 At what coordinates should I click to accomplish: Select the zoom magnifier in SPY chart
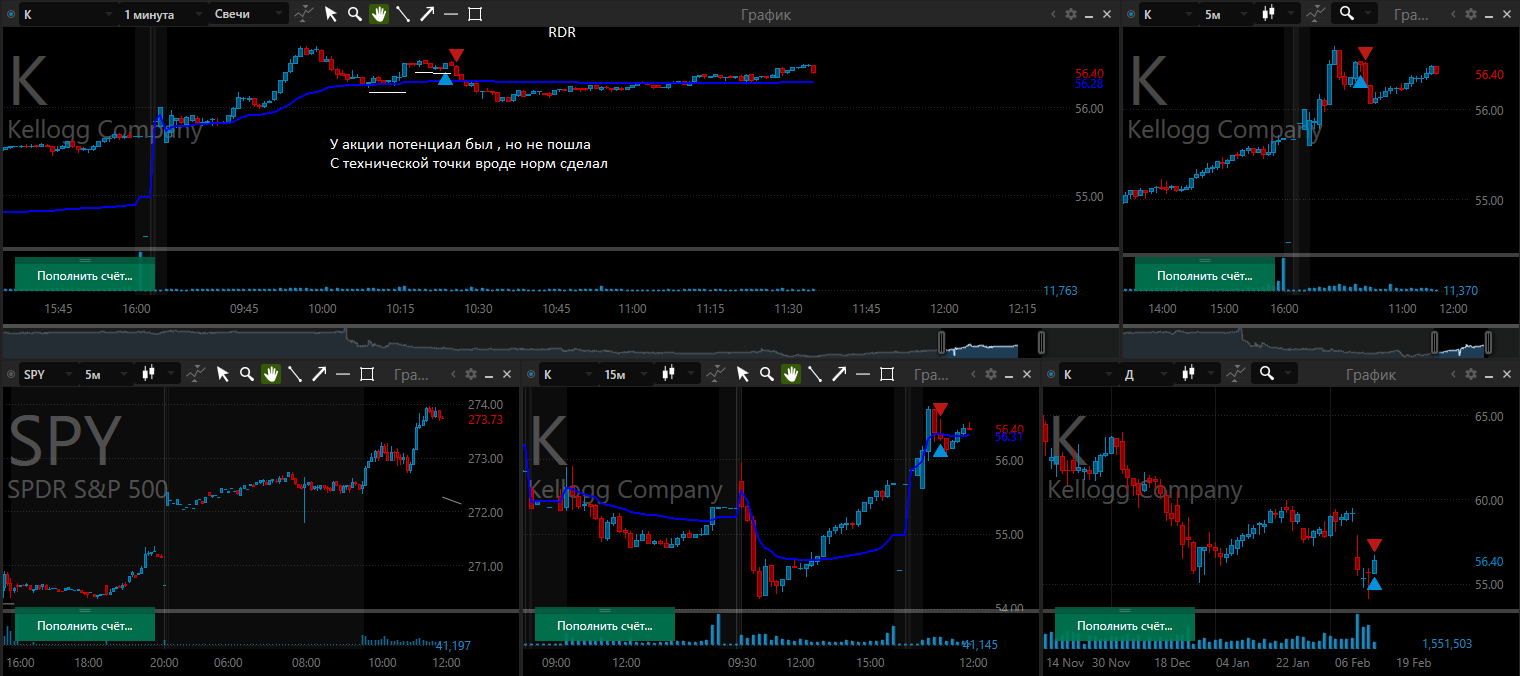click(x=246, y=374)
